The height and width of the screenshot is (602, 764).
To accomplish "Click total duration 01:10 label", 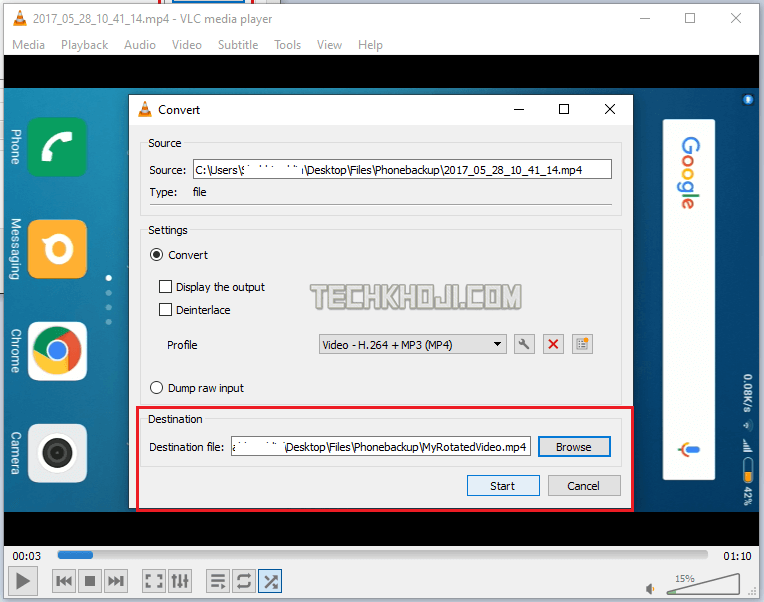I will (x=737, y=556).
